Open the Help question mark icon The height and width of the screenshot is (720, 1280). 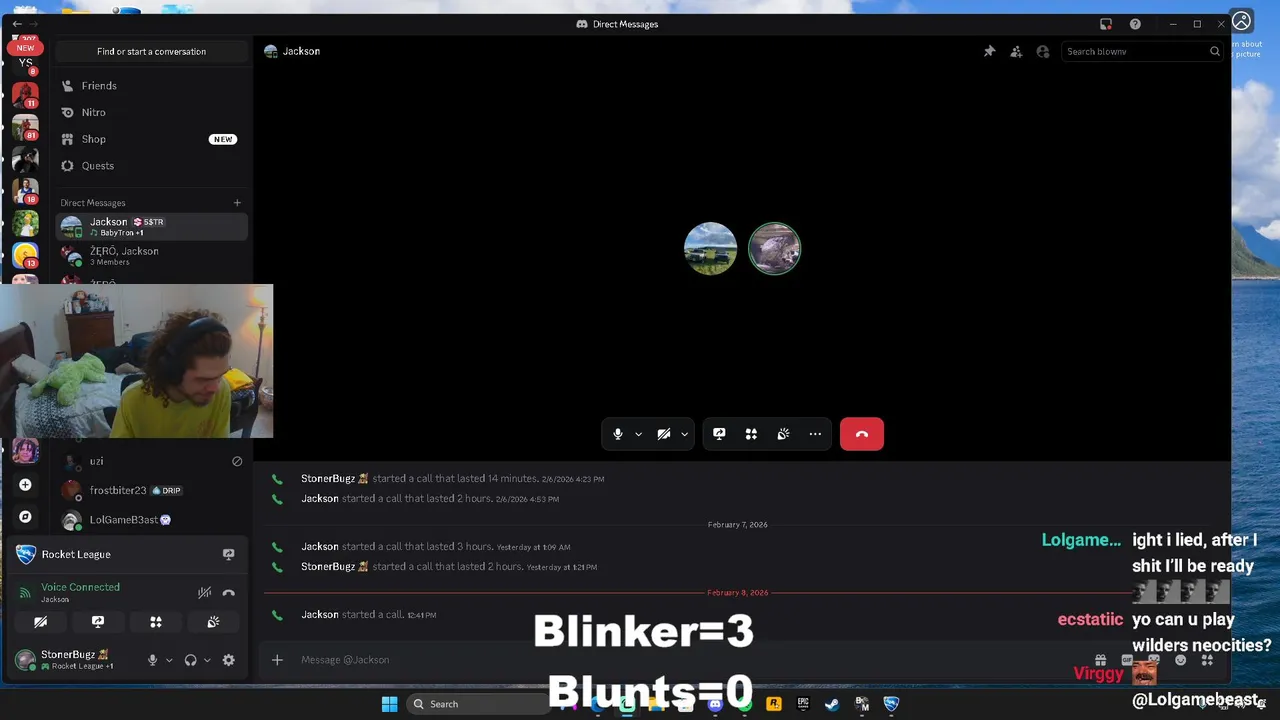coord(1135,24)
